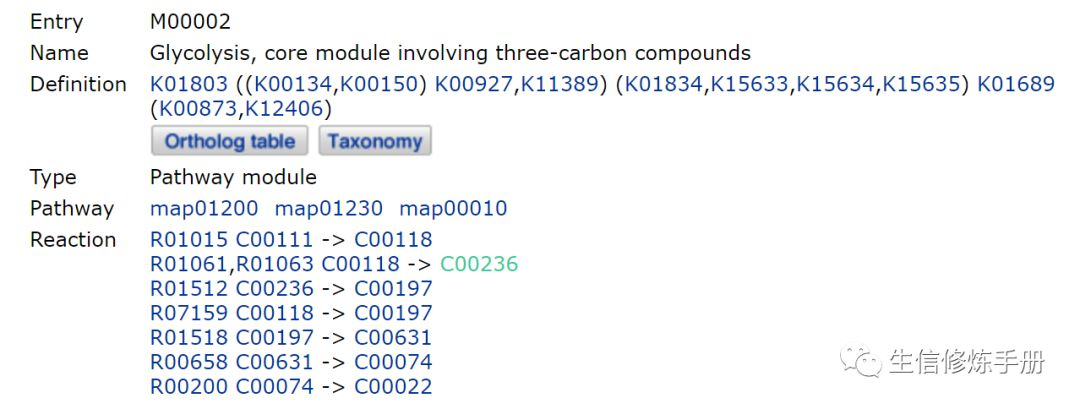Click compound C00022 link
Screen dimensions: 1080x409
click(x=393, y=386)
